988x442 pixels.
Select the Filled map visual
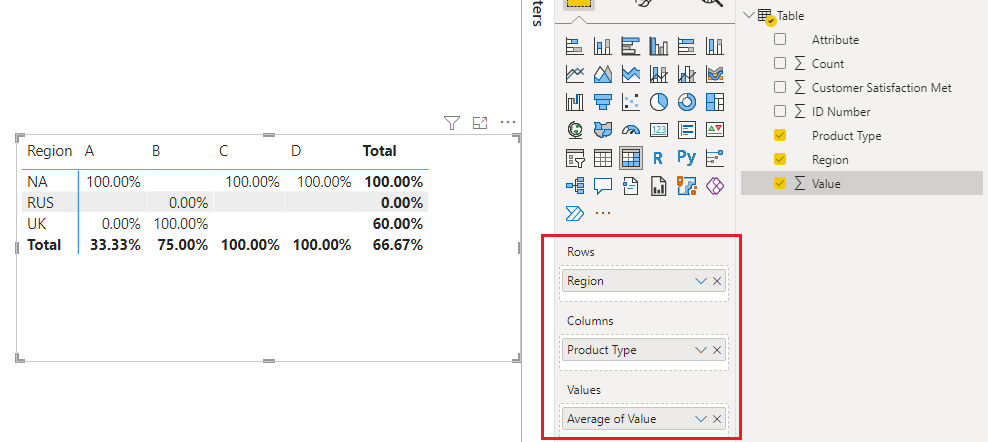603,130
